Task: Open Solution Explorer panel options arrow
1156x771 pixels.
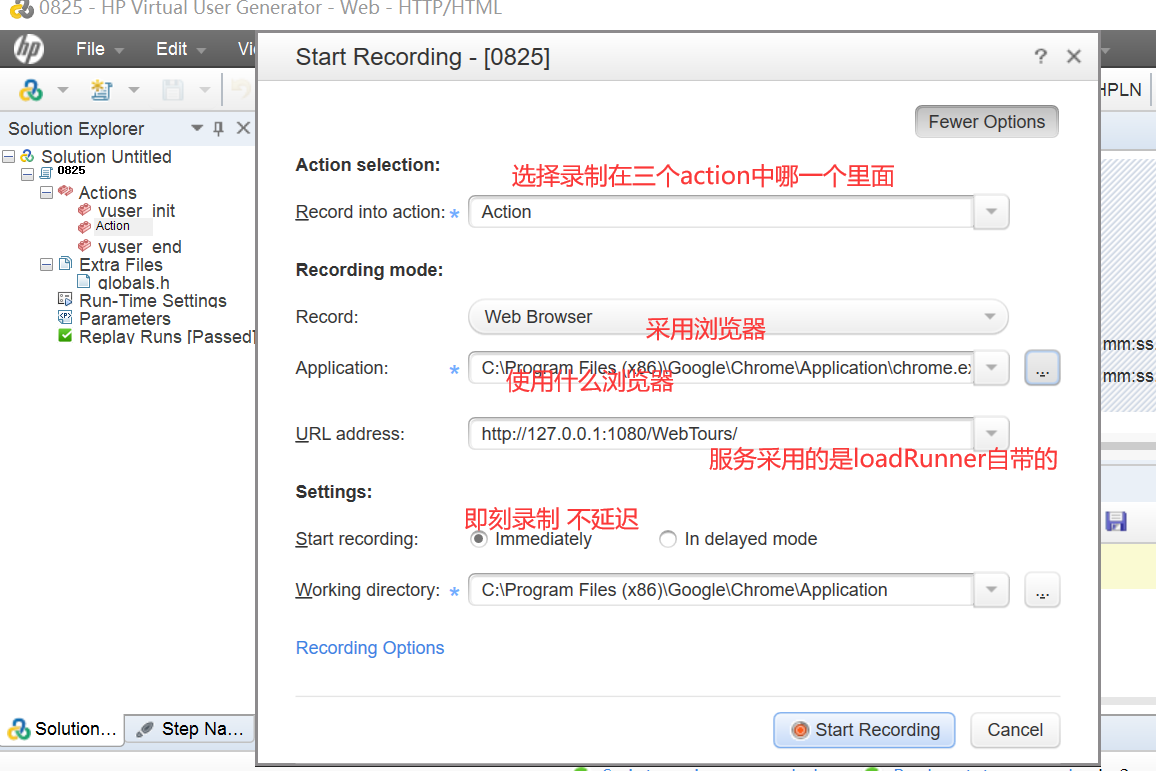Action: pos(197,128)
